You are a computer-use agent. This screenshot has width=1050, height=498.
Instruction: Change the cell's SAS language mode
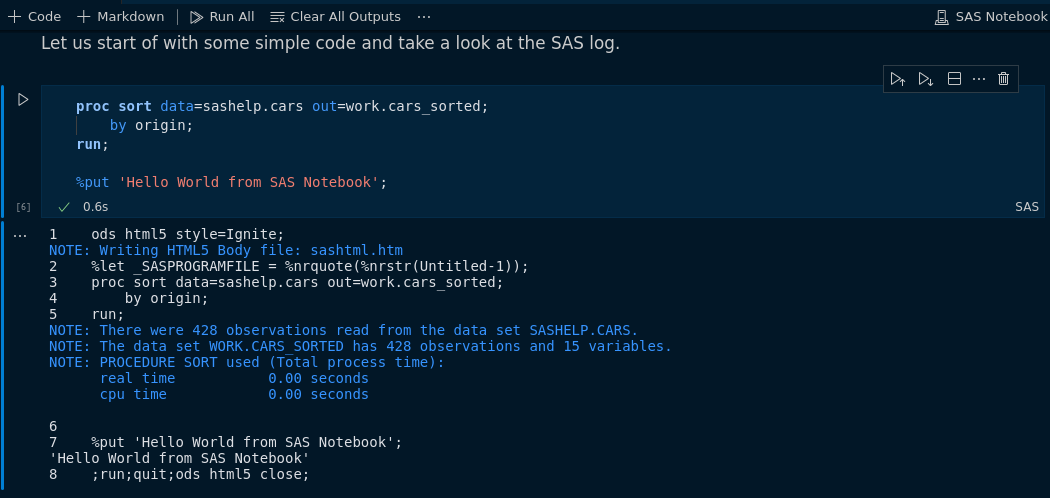pos(1027,207)
